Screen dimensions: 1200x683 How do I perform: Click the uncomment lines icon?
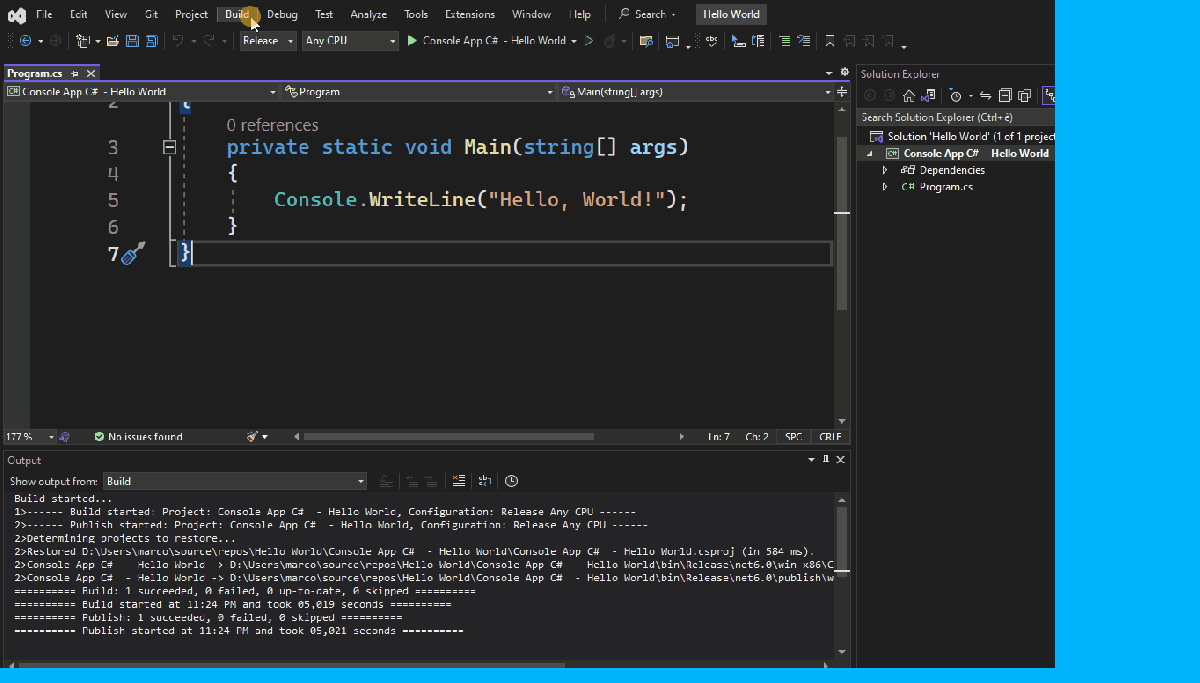pos(803,41)
